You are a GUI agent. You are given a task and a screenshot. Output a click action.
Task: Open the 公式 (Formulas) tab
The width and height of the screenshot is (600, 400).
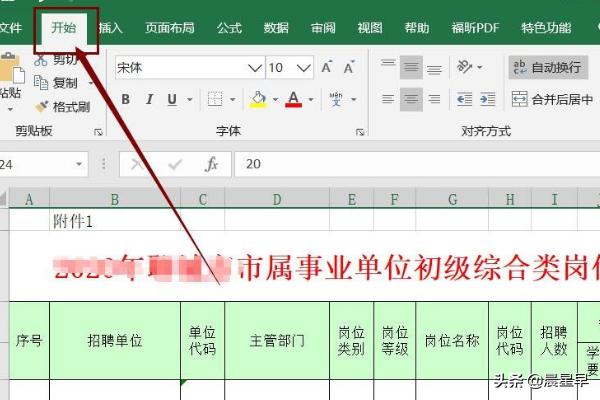pyautogui.click(x=229, y=29)
